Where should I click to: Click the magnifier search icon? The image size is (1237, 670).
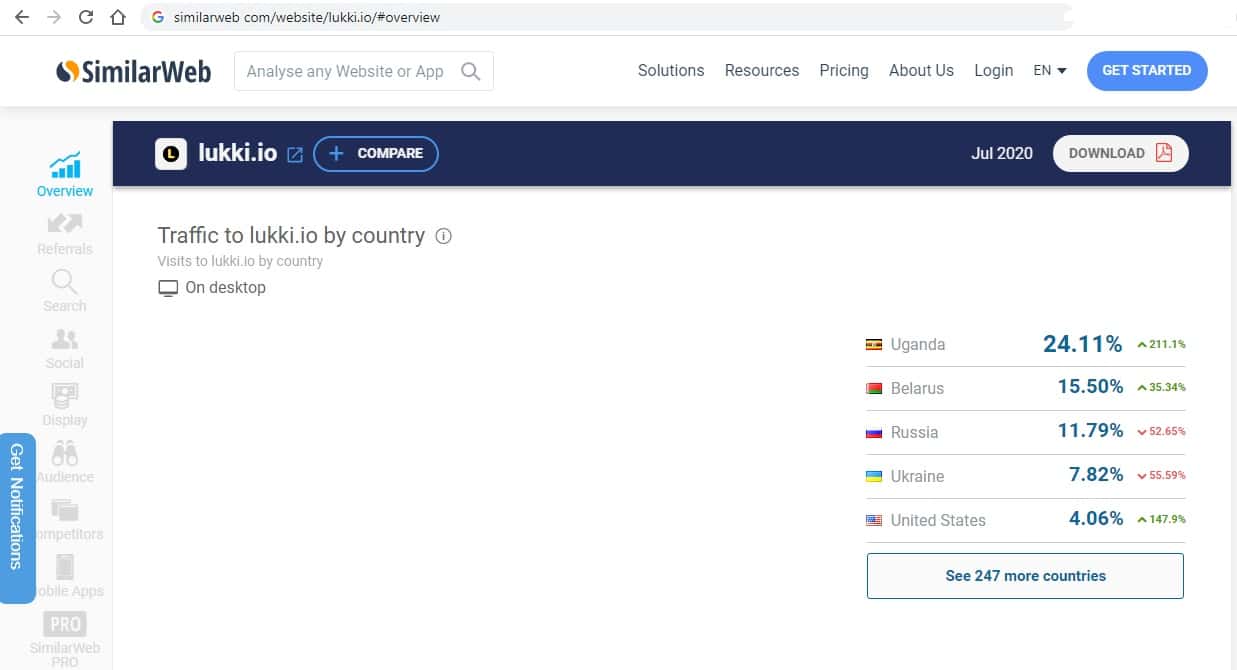point(470,71)
